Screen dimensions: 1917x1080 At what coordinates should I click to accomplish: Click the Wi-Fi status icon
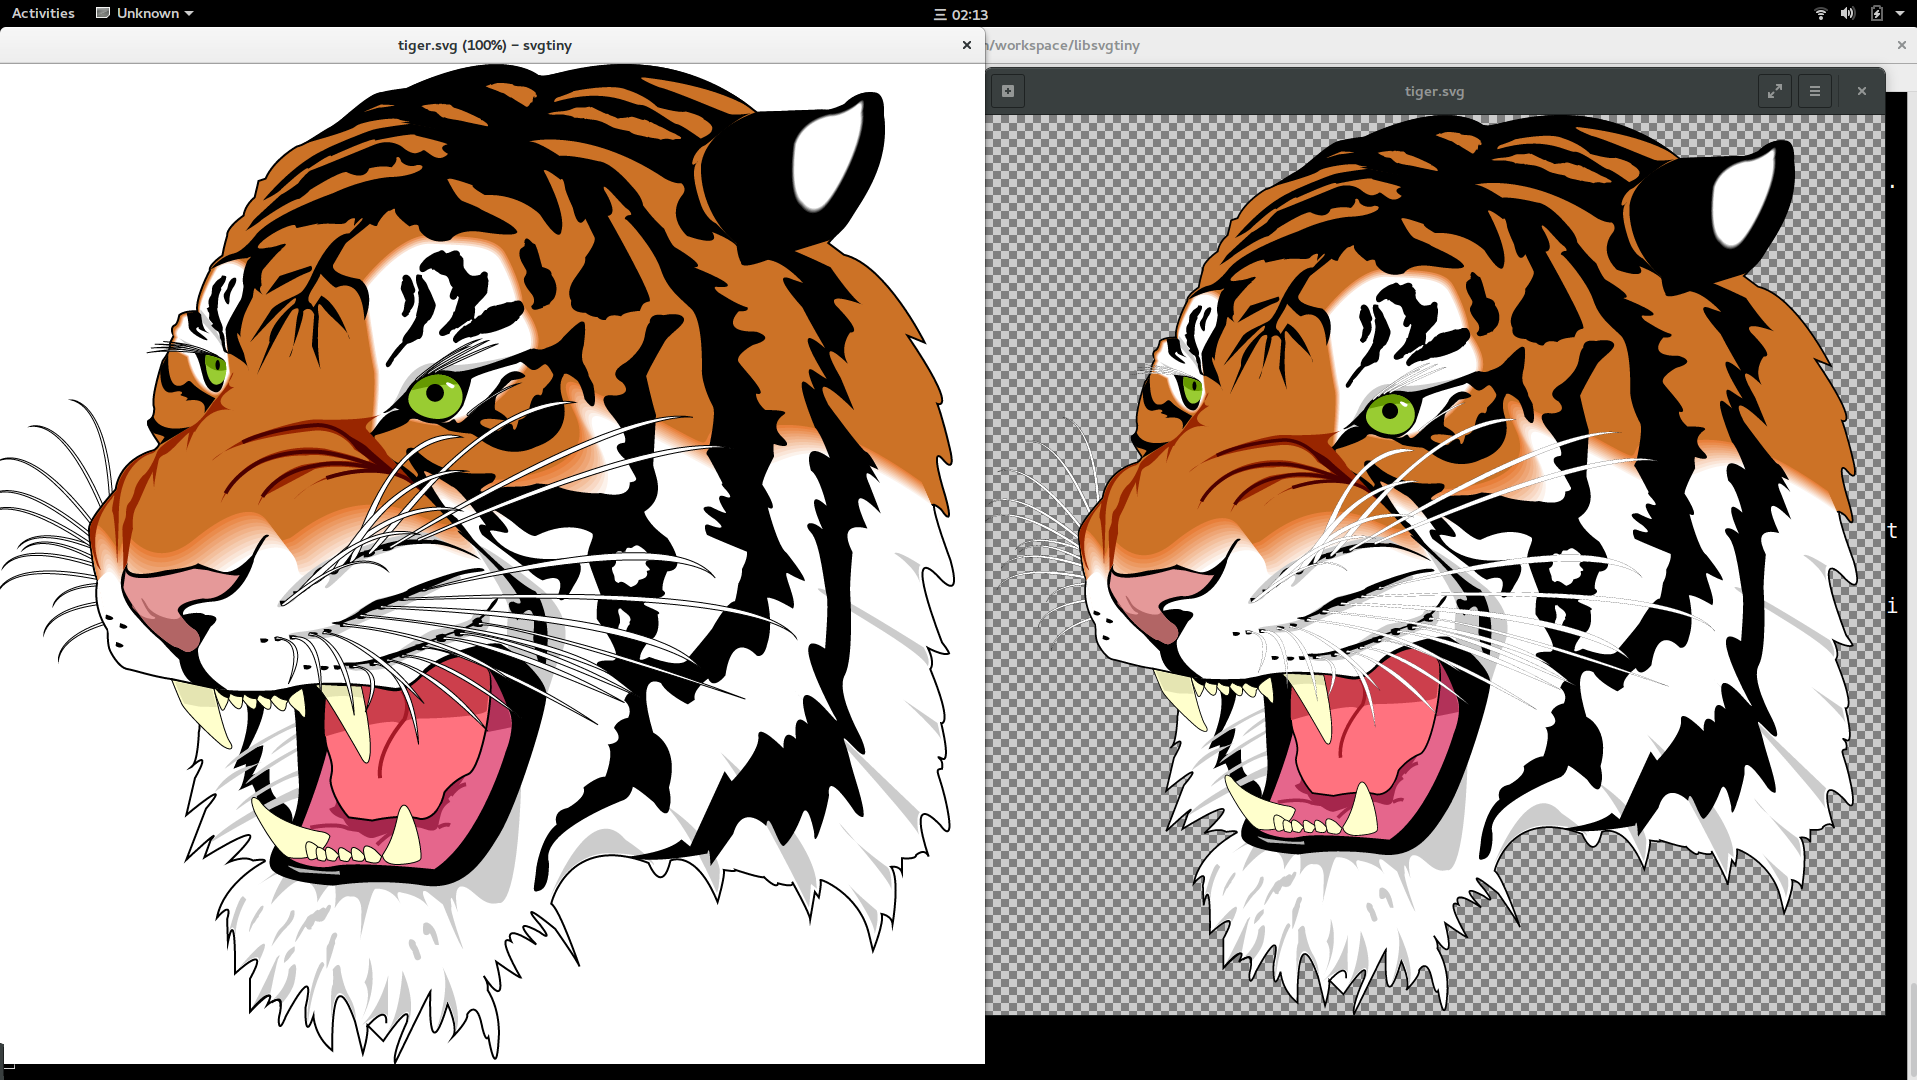1820,13
